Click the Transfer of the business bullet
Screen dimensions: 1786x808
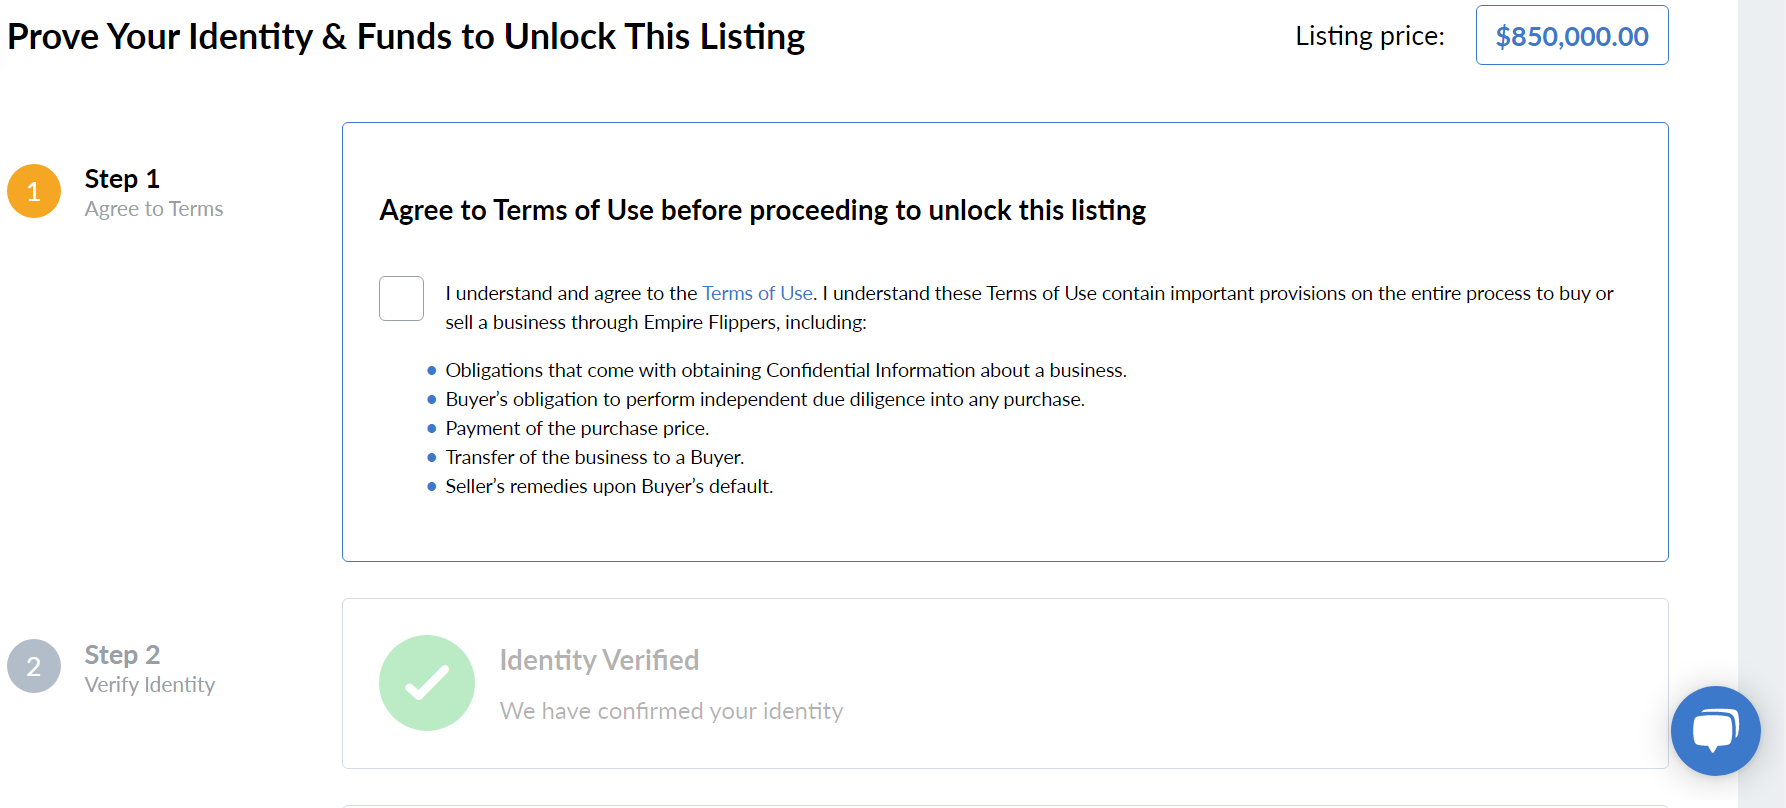[594, 457]
